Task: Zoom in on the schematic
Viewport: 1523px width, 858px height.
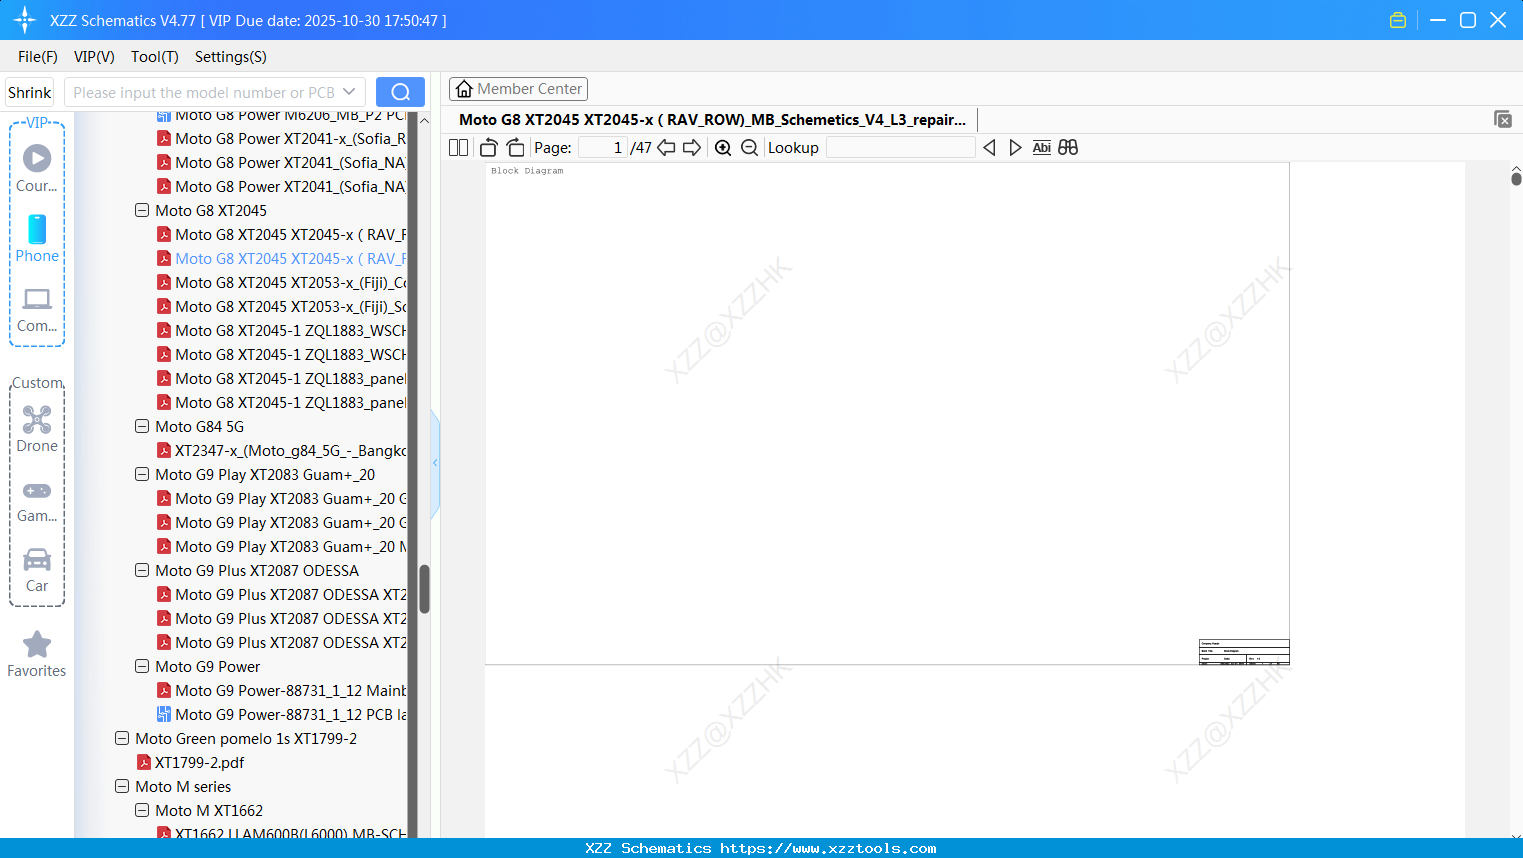Action: (723, 148)
